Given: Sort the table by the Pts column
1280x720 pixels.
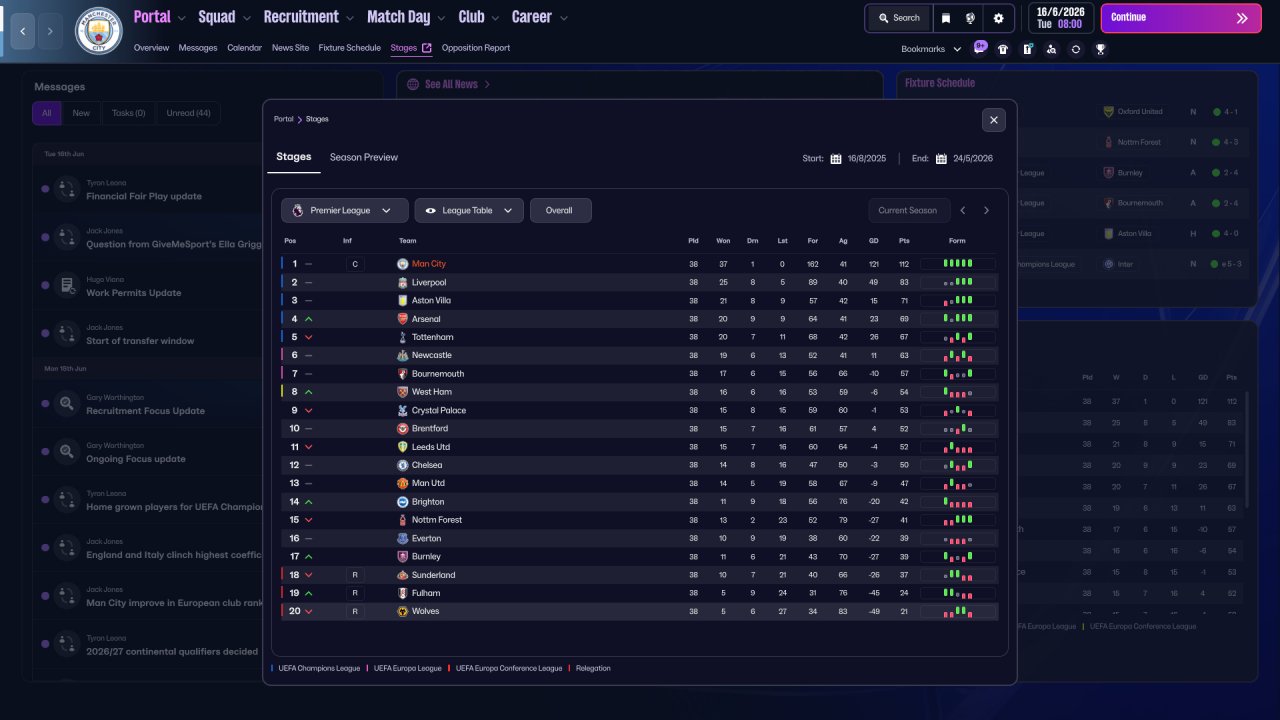Looking at the screenshot, I should (x=904, y=241).
